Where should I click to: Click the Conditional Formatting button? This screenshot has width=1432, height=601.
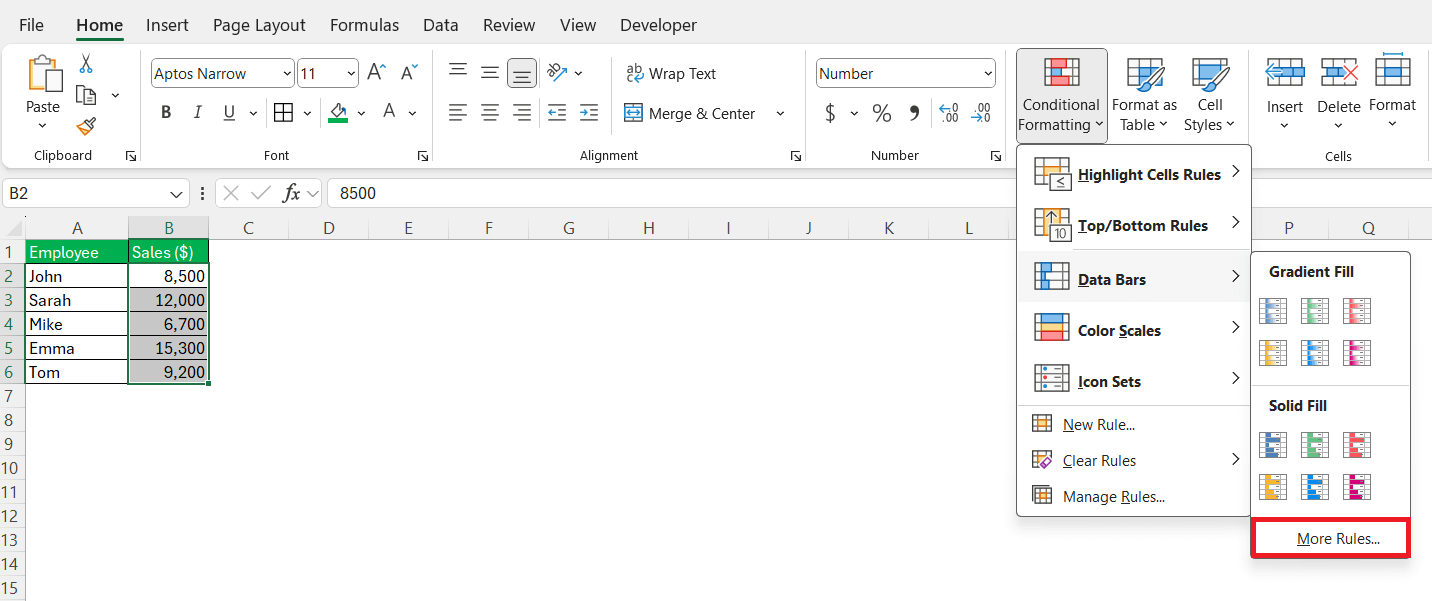pyautogui.click(x=1062, y=95)
